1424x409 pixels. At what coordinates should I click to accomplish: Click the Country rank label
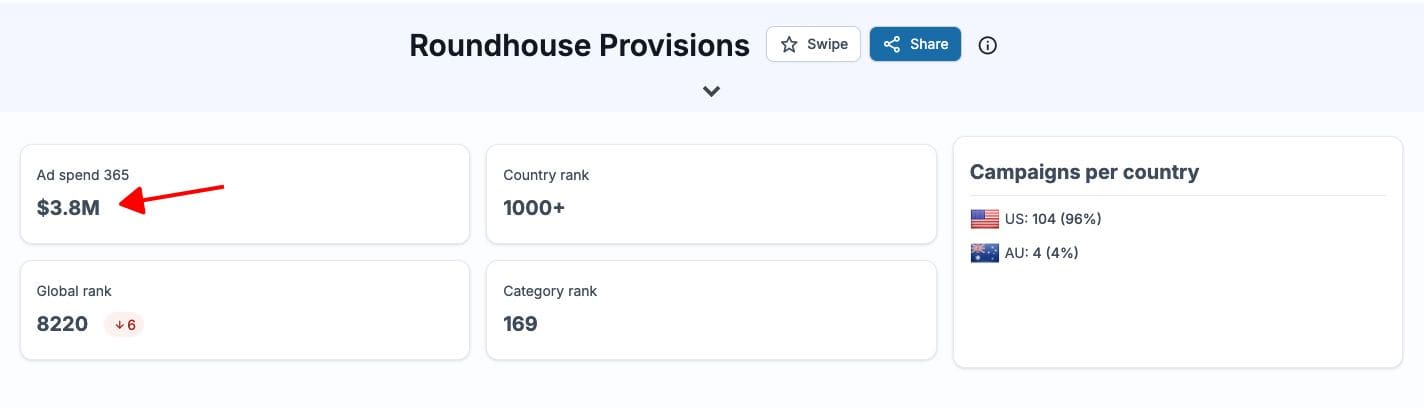coord(546,175)
